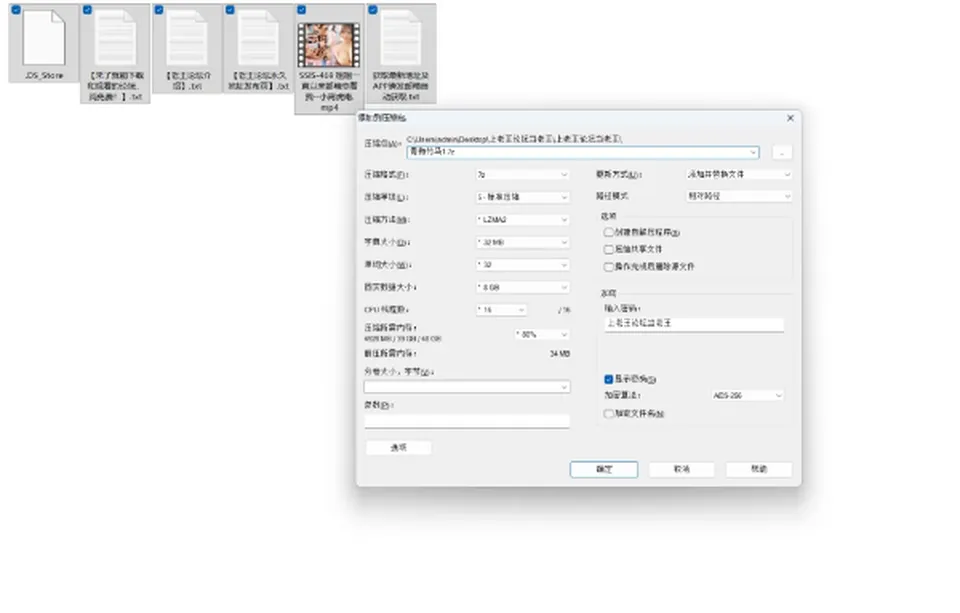Enable the encrypt file names checkbox
This screenshot has width=960, height=613.
click(609, 413)
